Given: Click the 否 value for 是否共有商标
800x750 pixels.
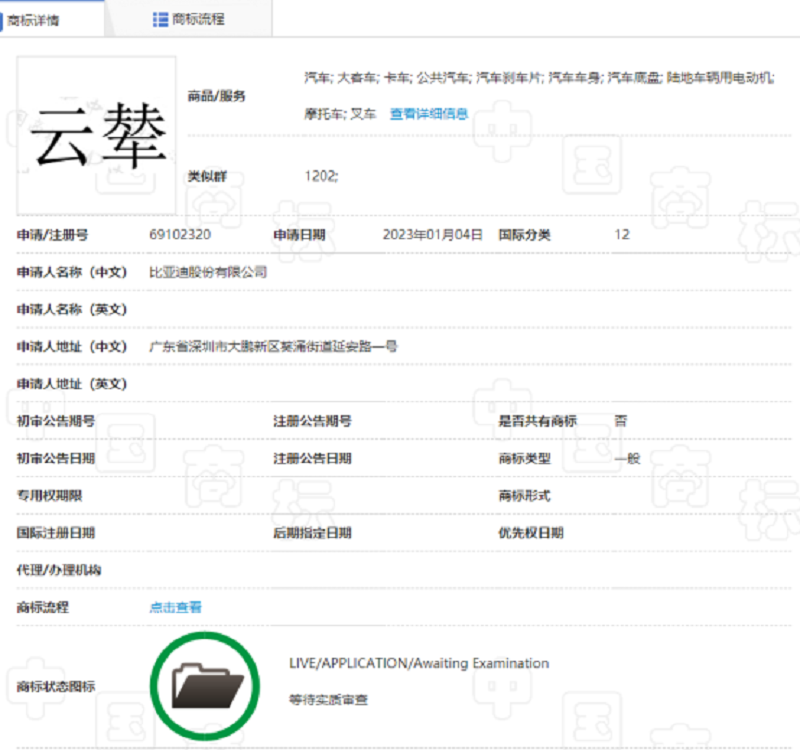Looking at the screenshot, I should click(621, 421).
